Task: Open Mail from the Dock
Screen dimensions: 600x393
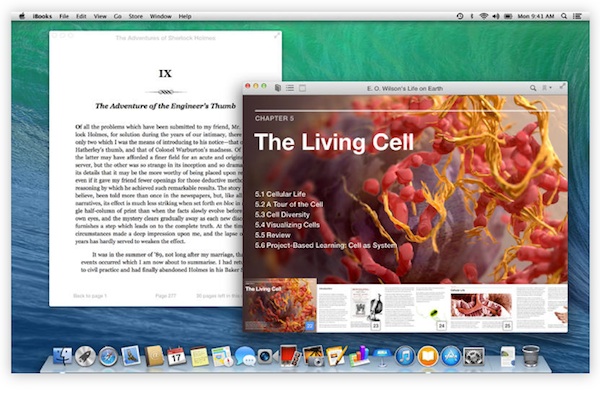Action: click(131, 356)
